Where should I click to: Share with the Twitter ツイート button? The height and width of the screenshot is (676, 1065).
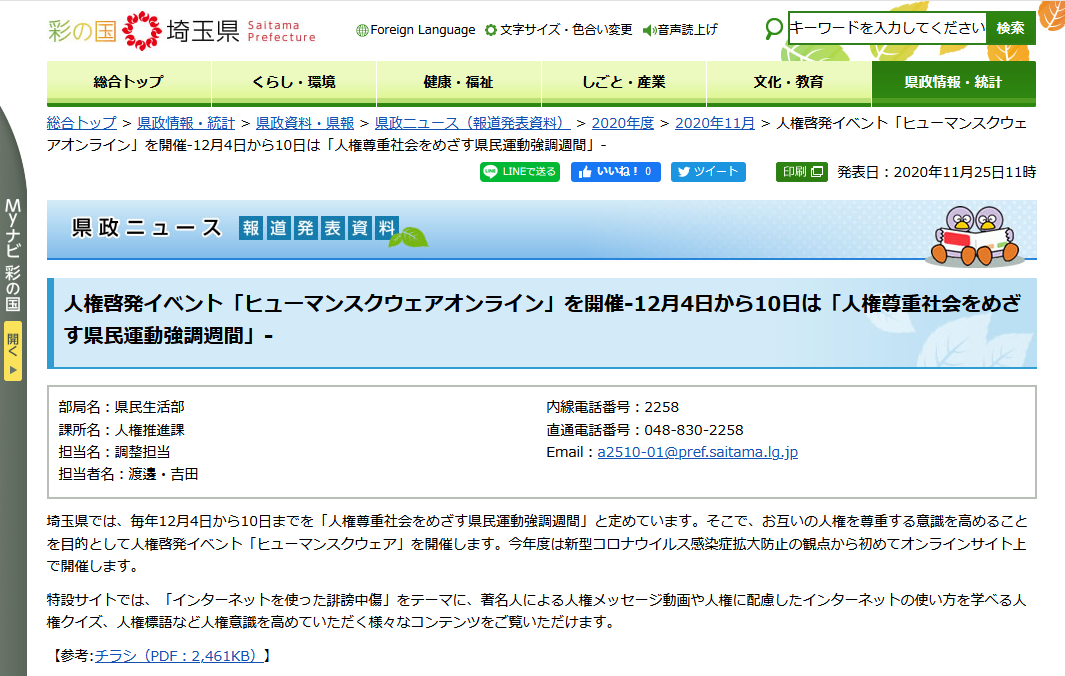point(708,172)
